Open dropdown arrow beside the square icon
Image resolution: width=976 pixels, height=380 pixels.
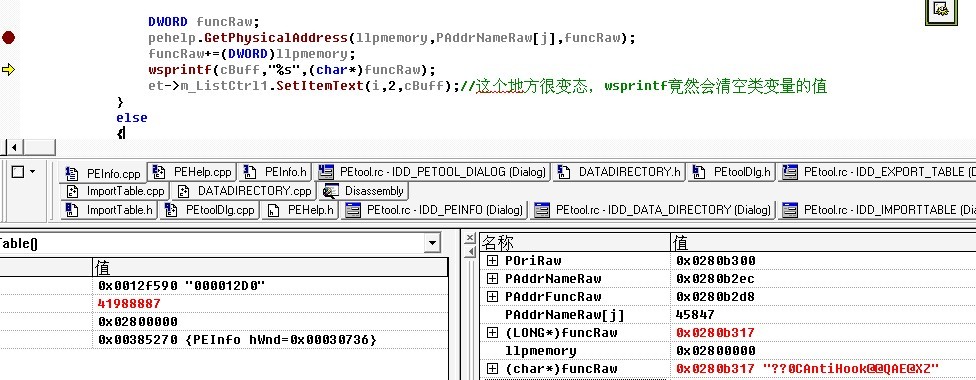[32, 171]
